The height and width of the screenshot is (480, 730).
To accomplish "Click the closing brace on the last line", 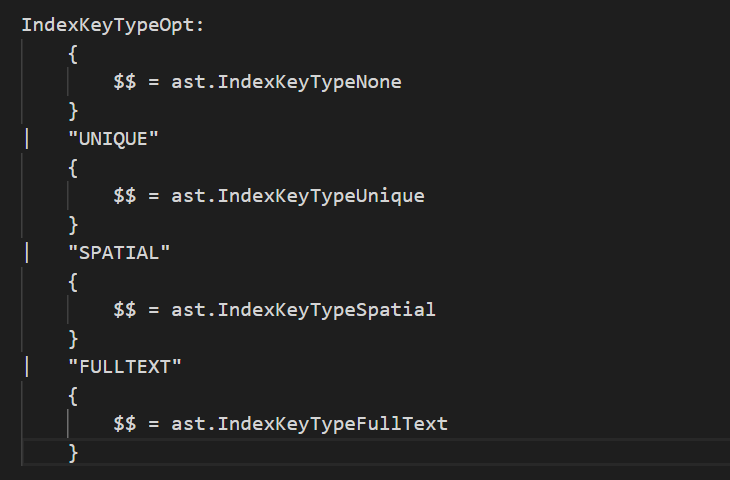I will point(73,453).
